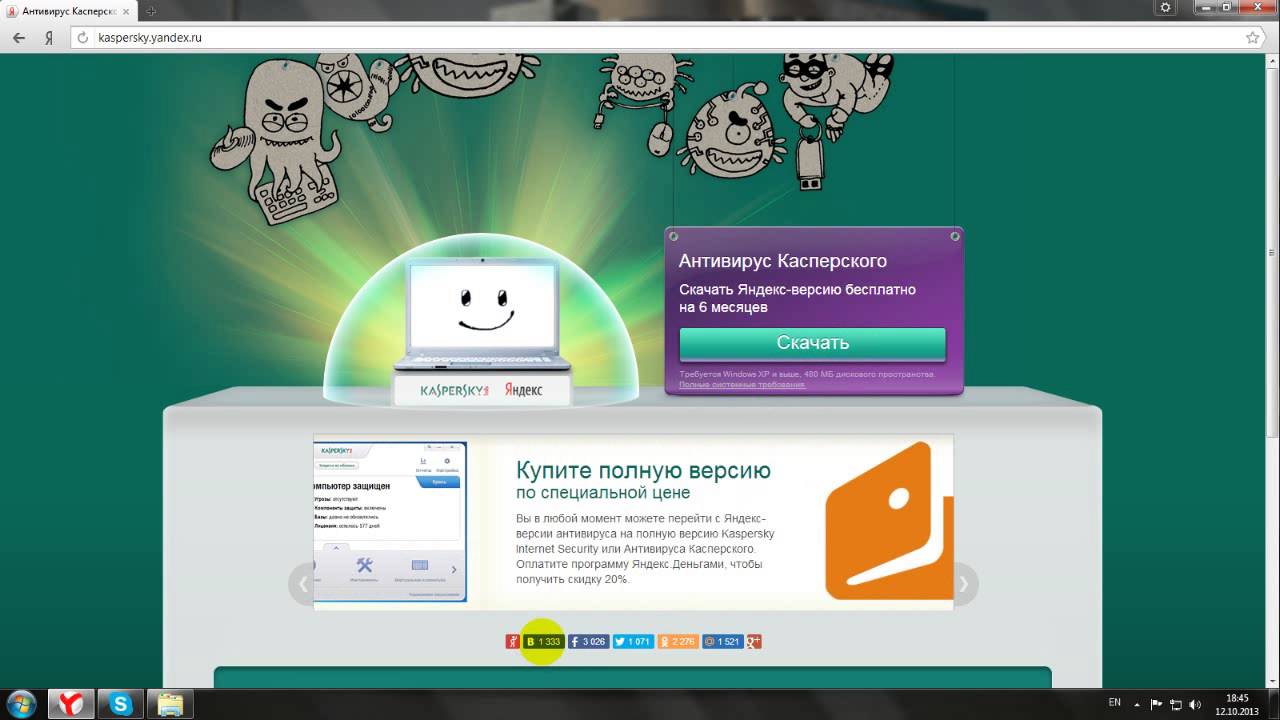The image size is (1280, 720).
Task: Click the orange Yandex Money wallet image
Action: point(888,521)
